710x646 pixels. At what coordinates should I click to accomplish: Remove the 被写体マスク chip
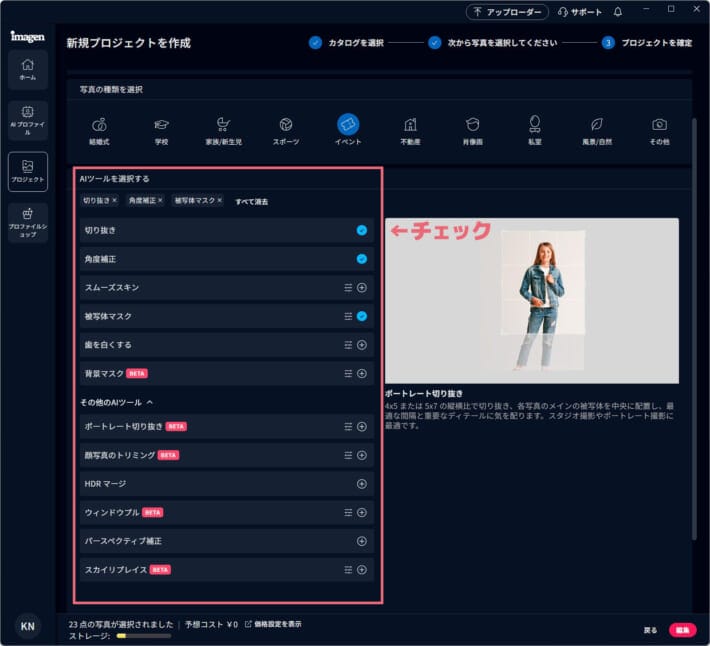[220, 200]
